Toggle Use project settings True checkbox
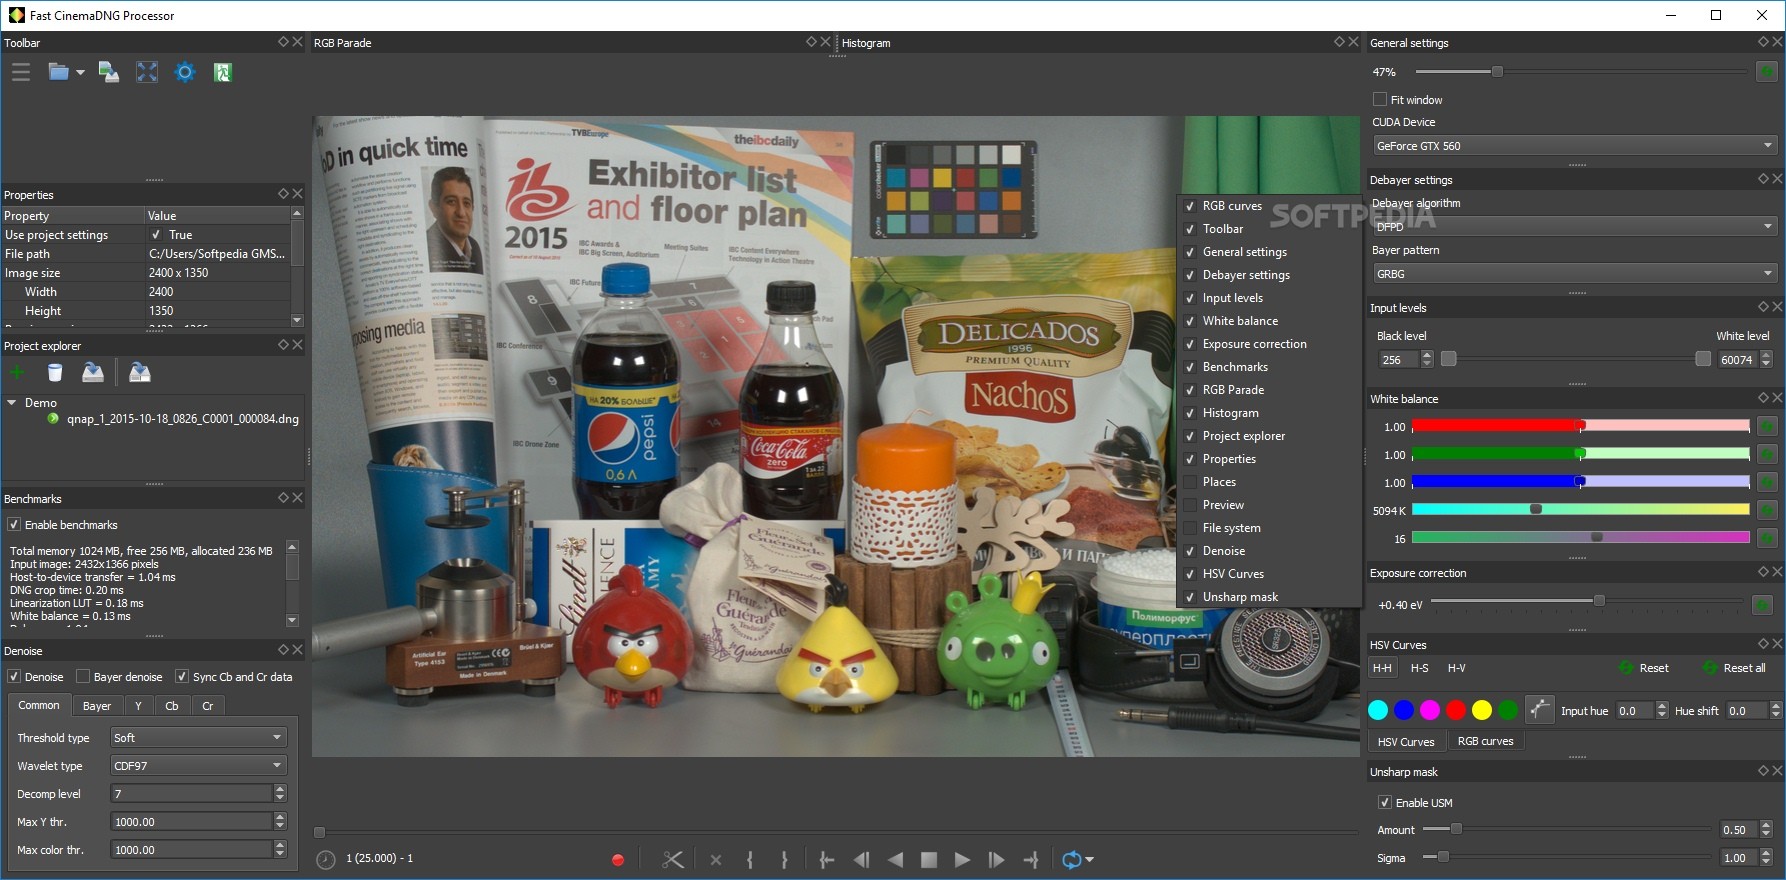The width and height of the screenshot is (1786, 880). pos(156,235)
